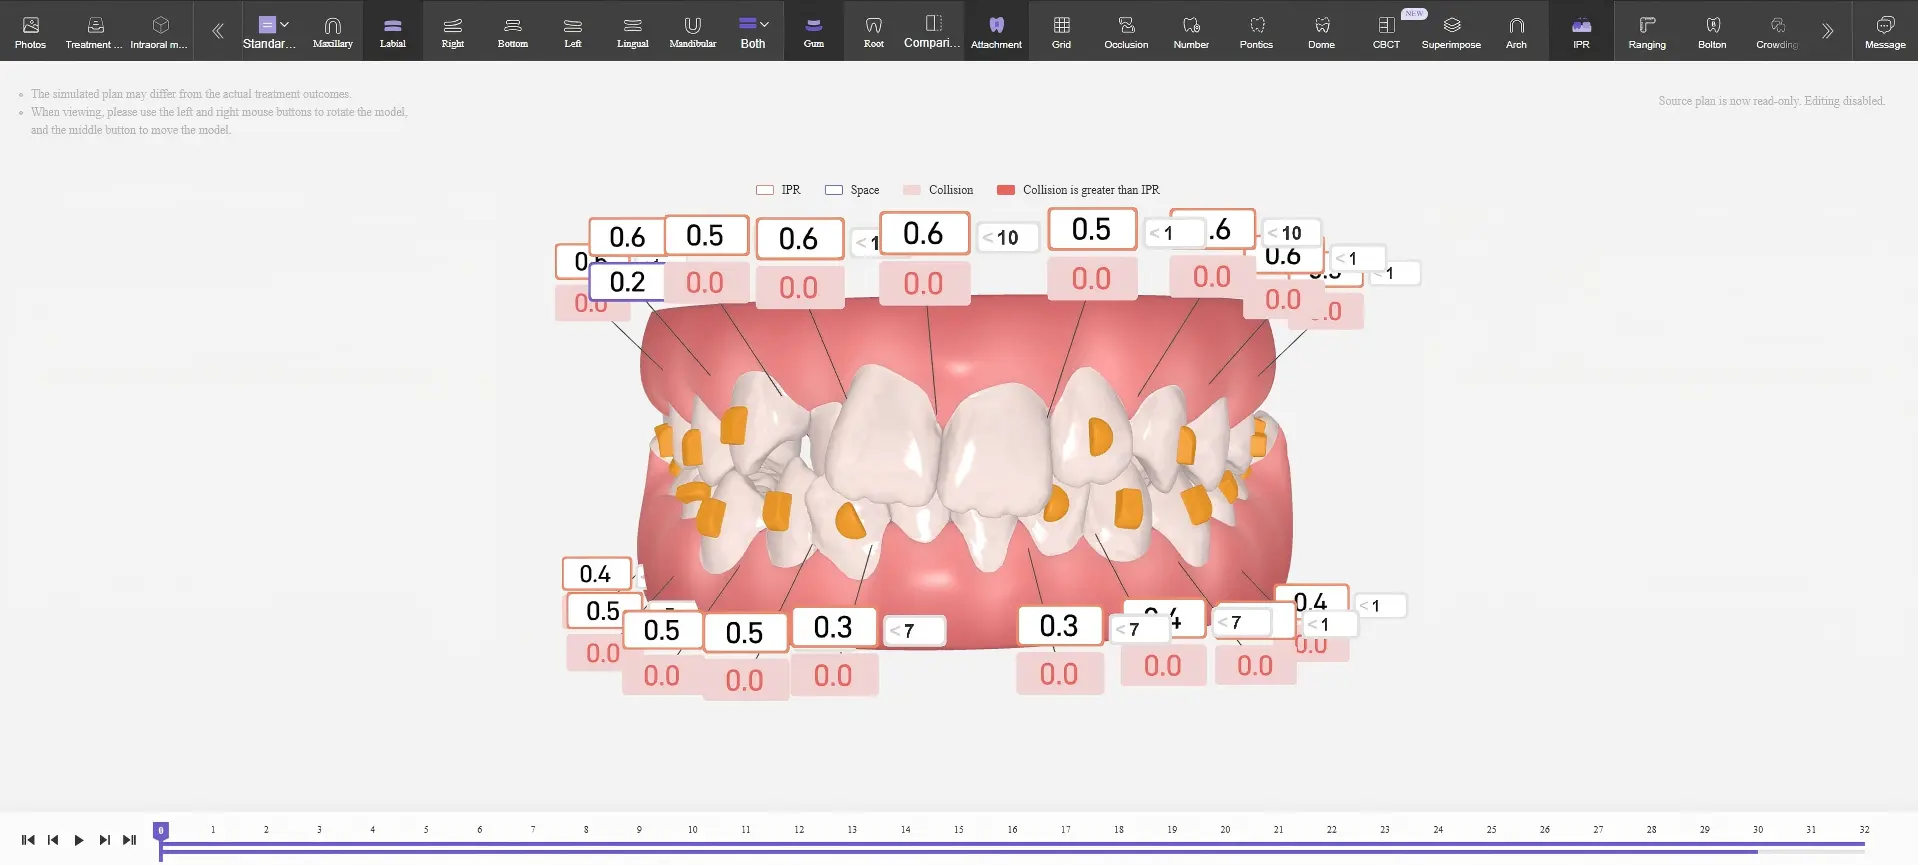Screen dimensions: 1918x865
Task: Open the Comparison tool
Action: coord(932,31)
